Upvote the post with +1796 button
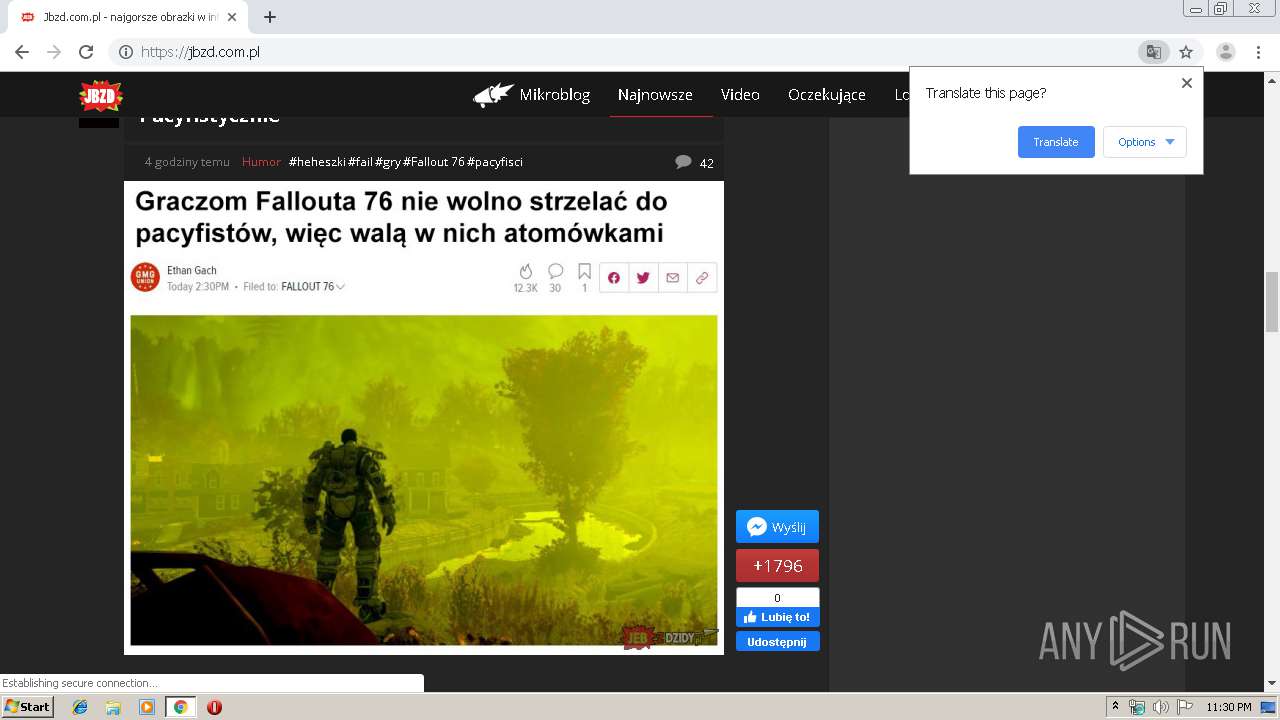The image size is (1280, 720). 777,566
